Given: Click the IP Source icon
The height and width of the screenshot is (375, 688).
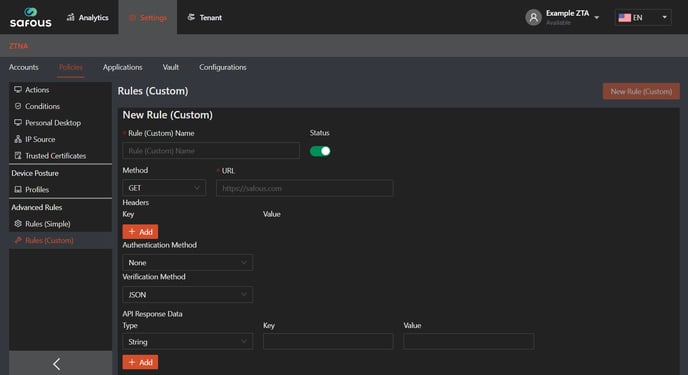Looking at the screenshot, I should tap(18, 139).
